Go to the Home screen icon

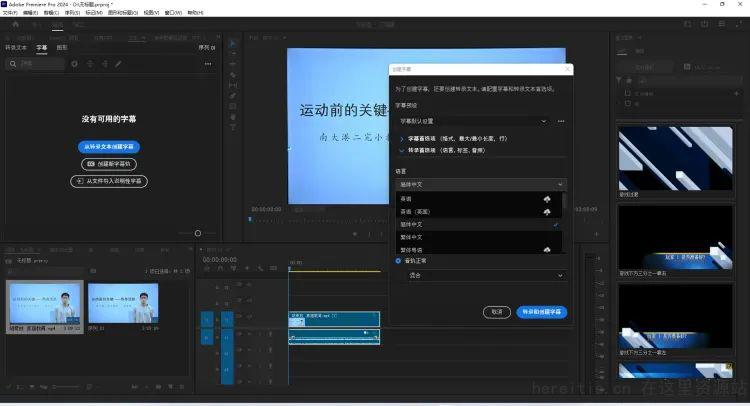(15, 24)
